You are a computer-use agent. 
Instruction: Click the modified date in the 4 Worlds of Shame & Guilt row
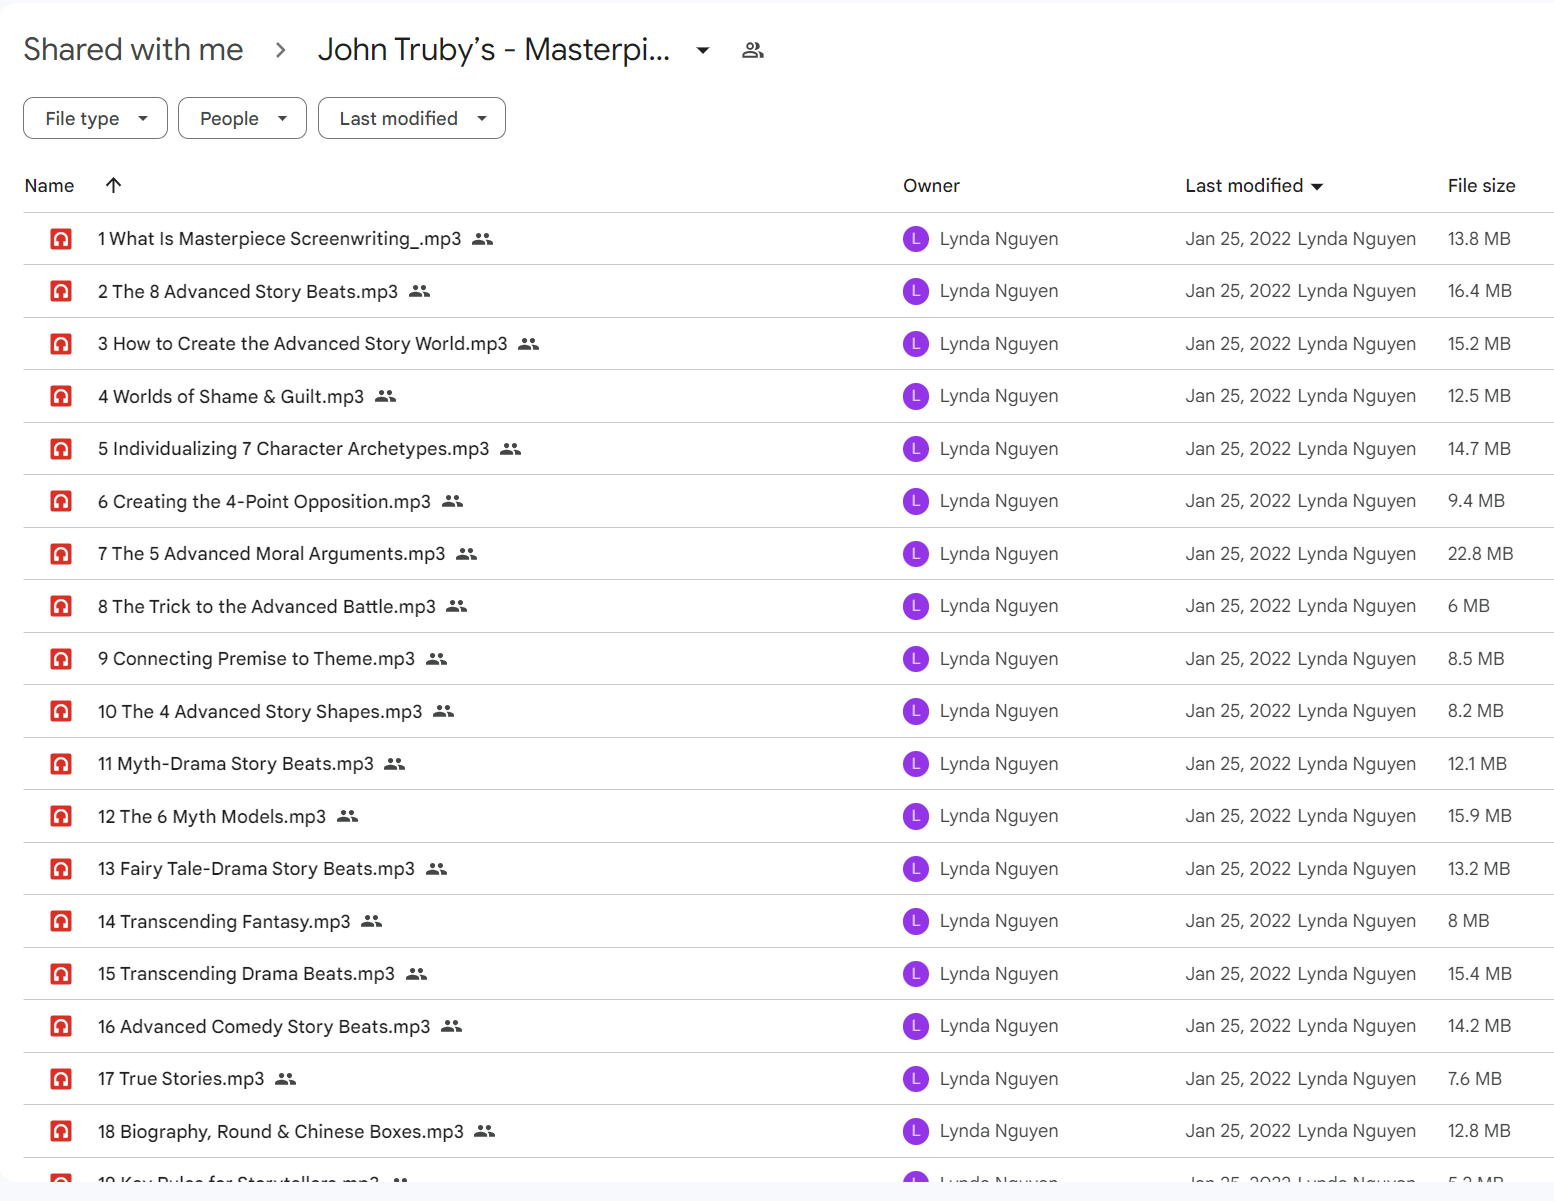coord(1238,396)
